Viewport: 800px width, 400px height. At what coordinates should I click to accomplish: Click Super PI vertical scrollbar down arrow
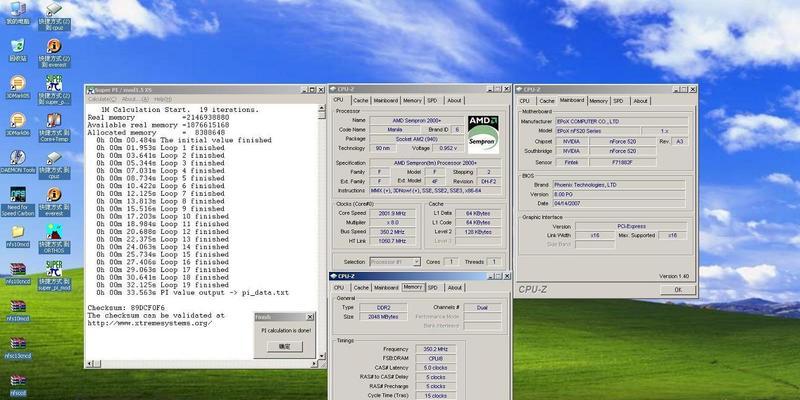coord(321,356)
